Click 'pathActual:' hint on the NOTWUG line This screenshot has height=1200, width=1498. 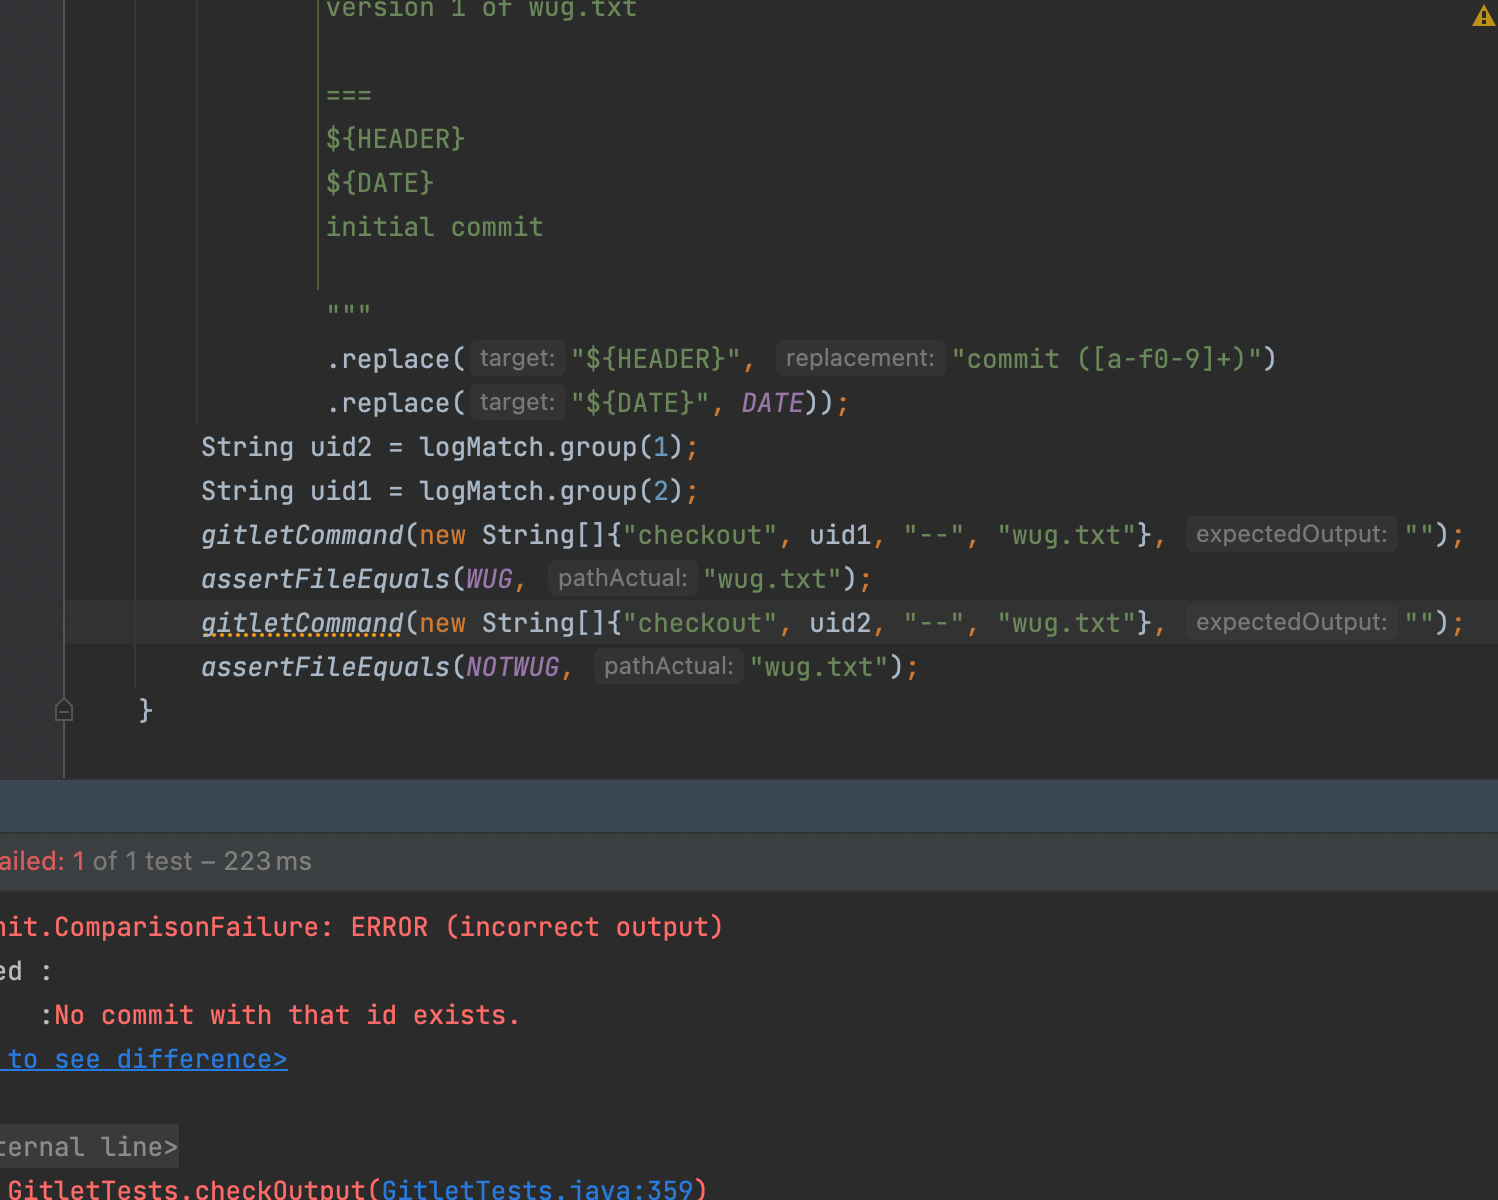668,666
